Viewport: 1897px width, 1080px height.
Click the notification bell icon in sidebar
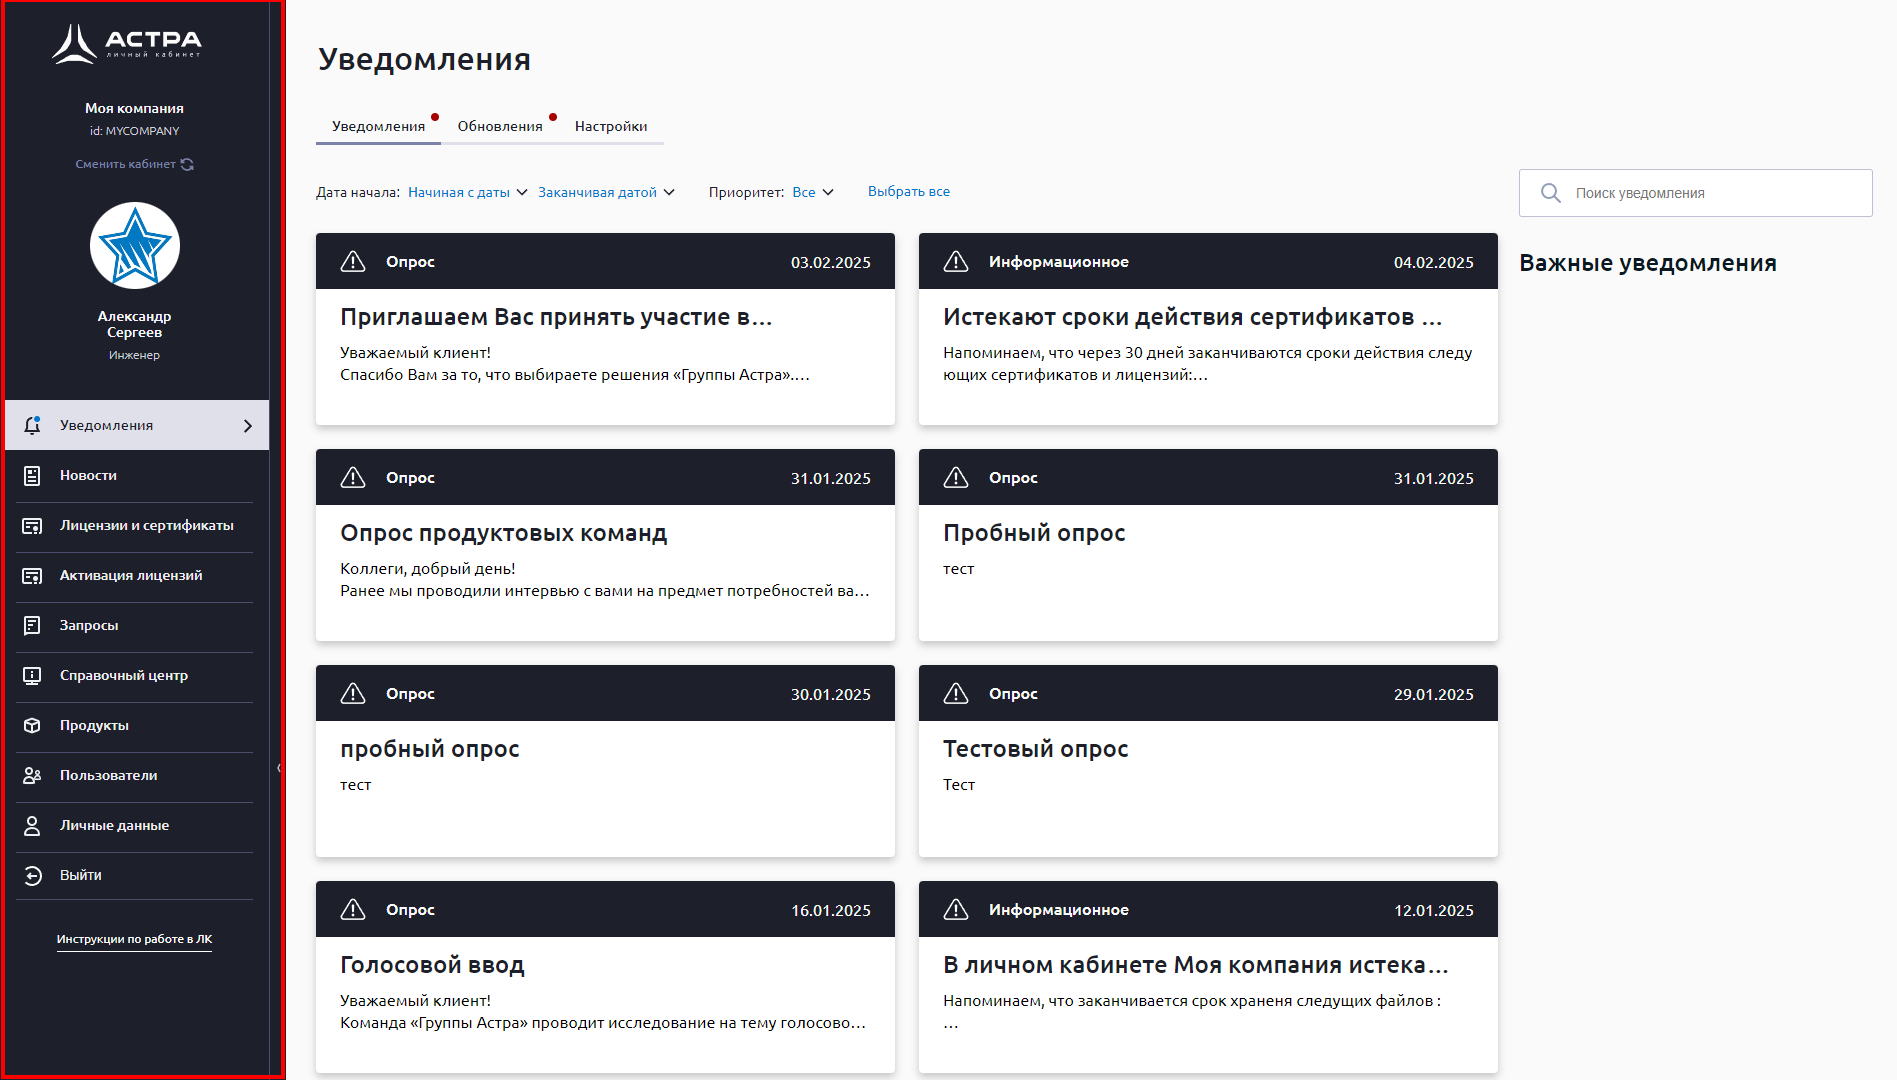click(x=32, y=425)
